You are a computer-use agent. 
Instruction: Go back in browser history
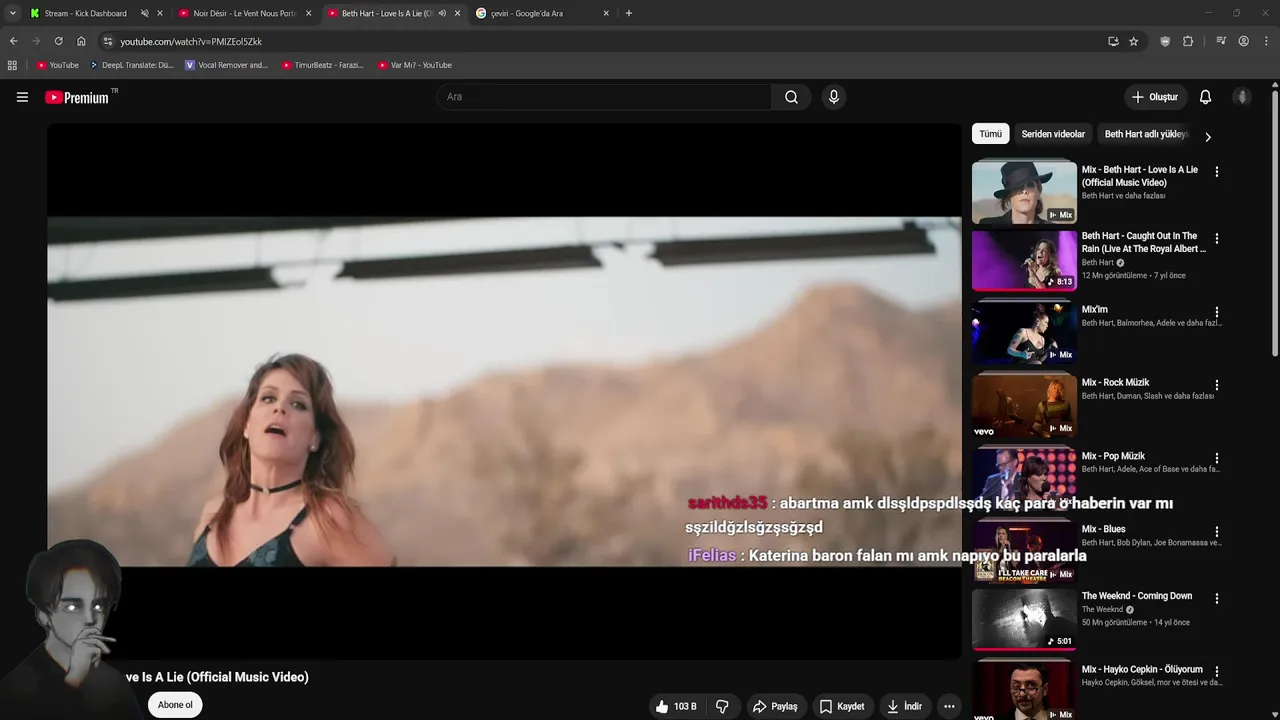[x=13, y=41]
